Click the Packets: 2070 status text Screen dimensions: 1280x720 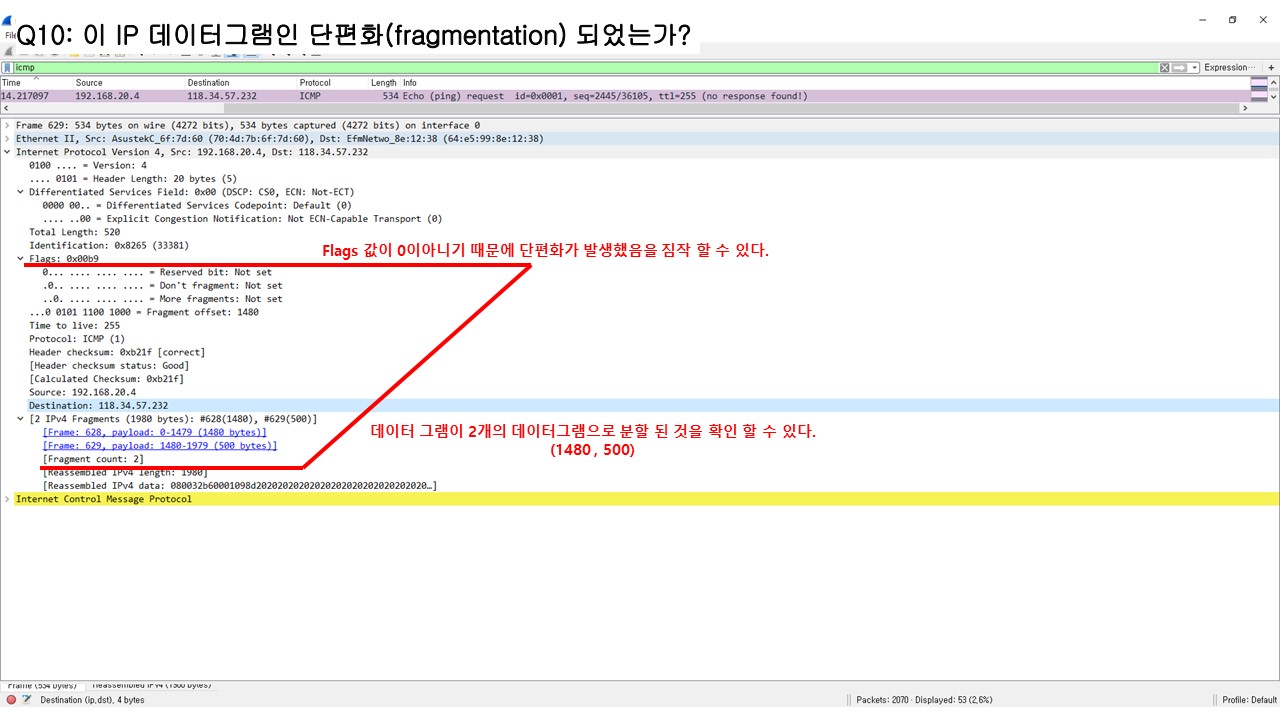tap(924, 700)
